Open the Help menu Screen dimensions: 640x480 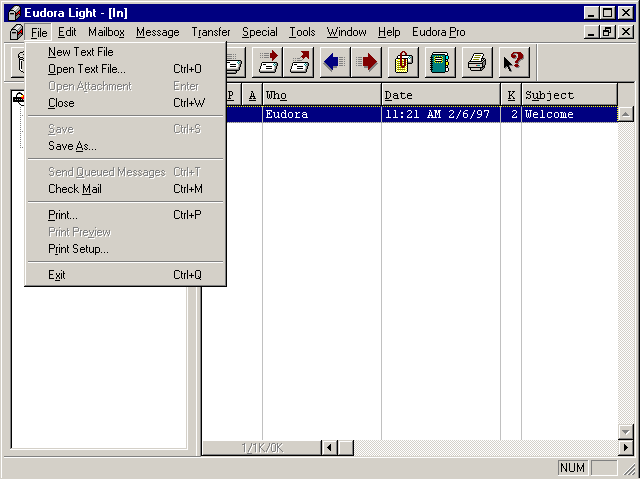coord(389,32)
